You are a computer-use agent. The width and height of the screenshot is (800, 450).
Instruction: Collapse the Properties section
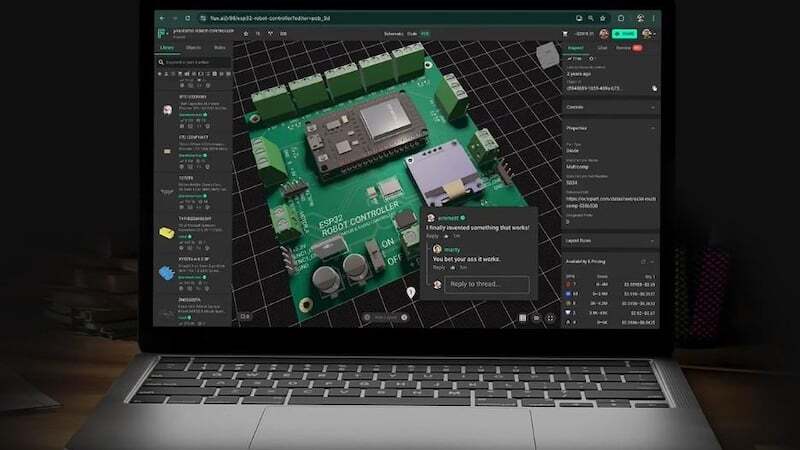[654, 129]
